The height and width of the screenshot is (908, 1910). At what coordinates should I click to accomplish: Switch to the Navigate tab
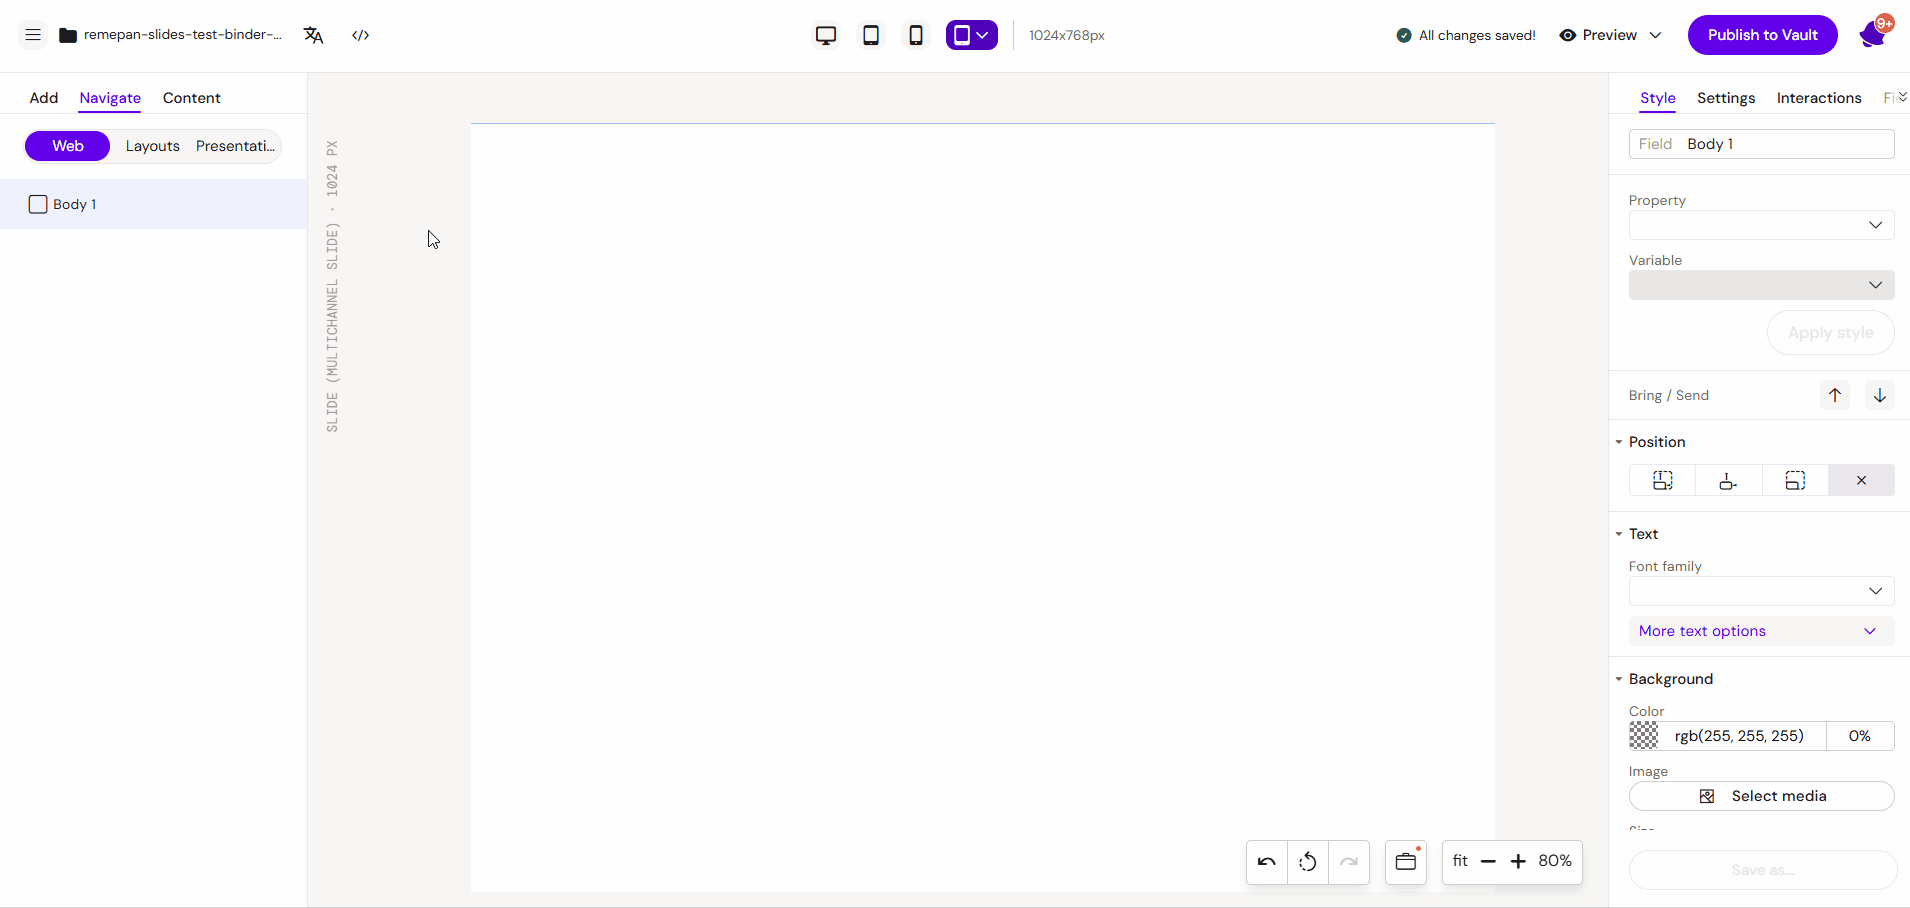[110, 98]
